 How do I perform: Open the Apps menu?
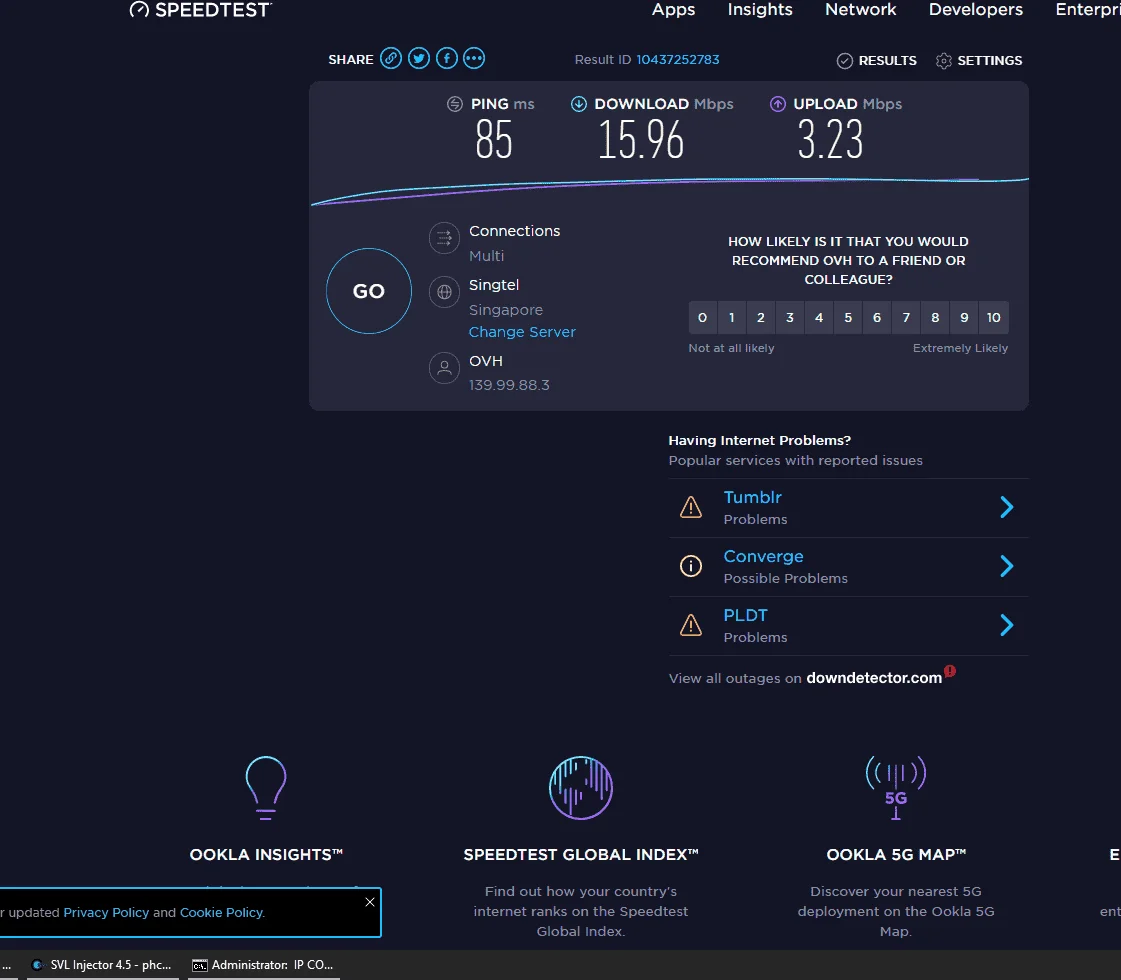(673, 9)
